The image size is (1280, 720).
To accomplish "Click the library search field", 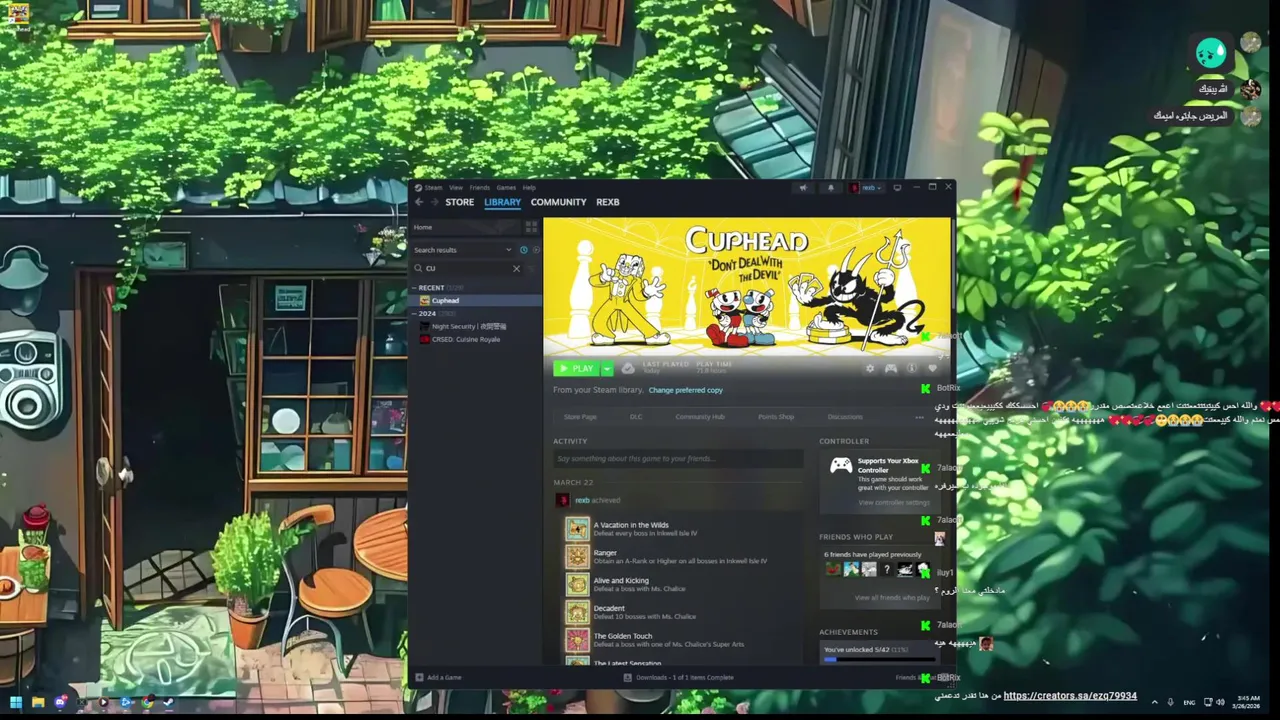I will coord(468,268).
